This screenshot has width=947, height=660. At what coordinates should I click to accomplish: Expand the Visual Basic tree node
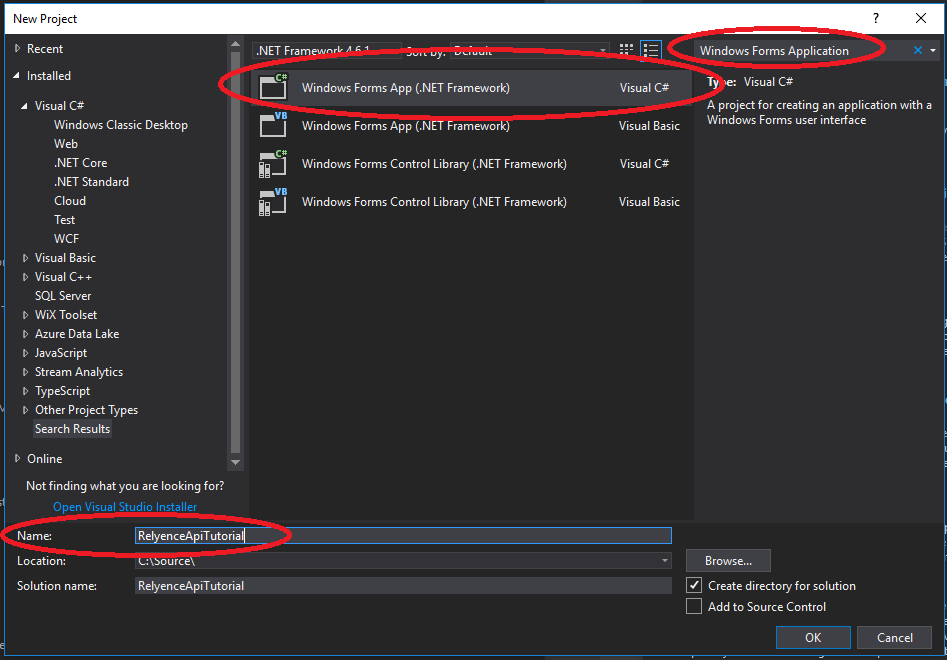pyautogui.click(x=26, y=258)
